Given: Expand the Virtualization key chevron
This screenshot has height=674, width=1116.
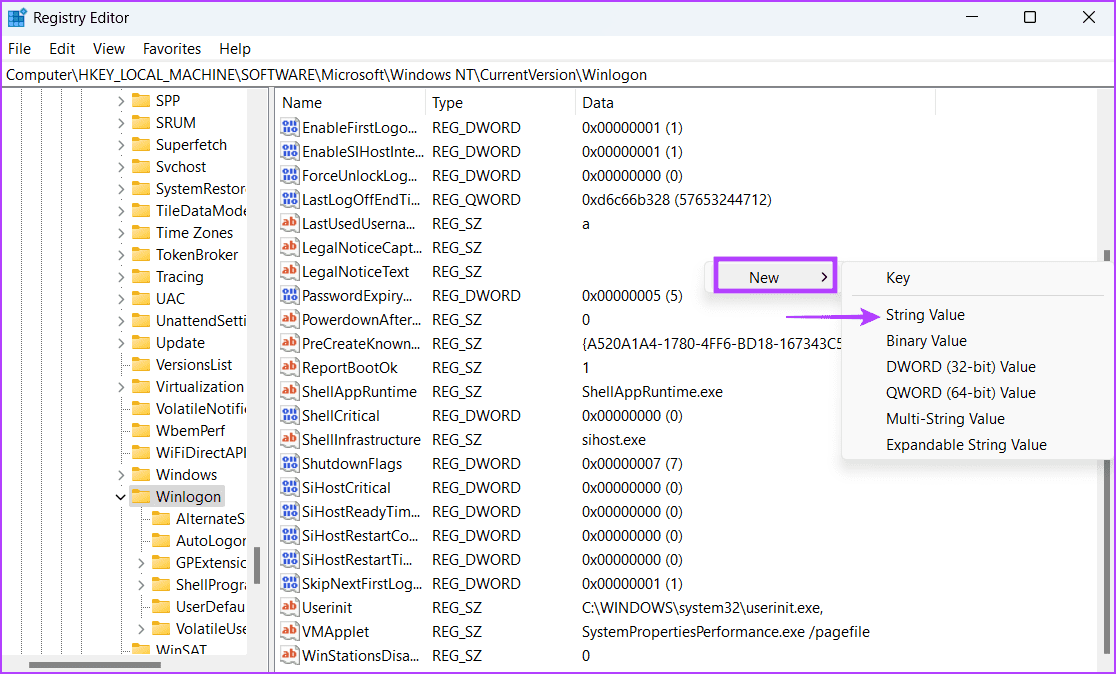Looking at the screenshot, I should (121, 386).
